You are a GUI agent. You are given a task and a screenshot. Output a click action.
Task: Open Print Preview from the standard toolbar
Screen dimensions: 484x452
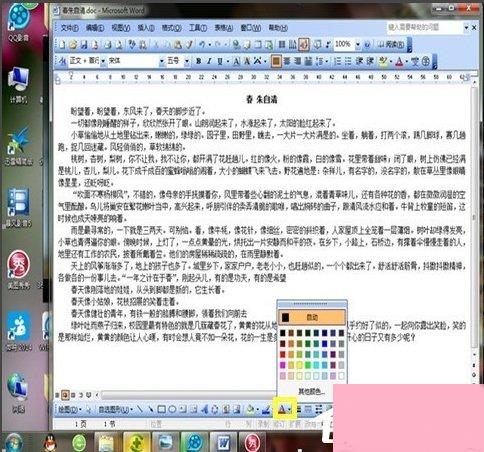[119, 45]
